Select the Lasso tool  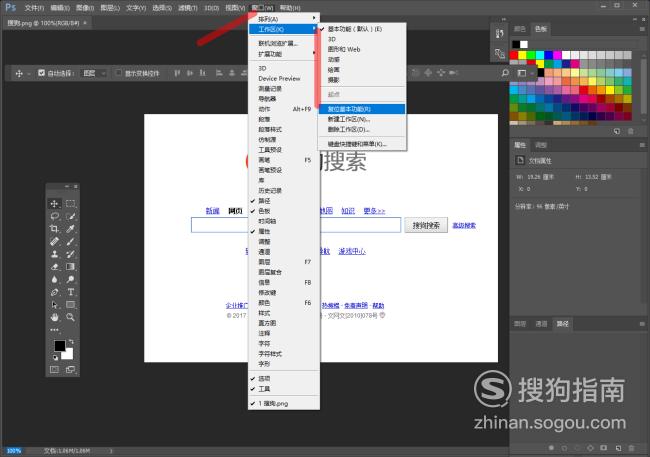pyautogui.click(x=54, y=216)
